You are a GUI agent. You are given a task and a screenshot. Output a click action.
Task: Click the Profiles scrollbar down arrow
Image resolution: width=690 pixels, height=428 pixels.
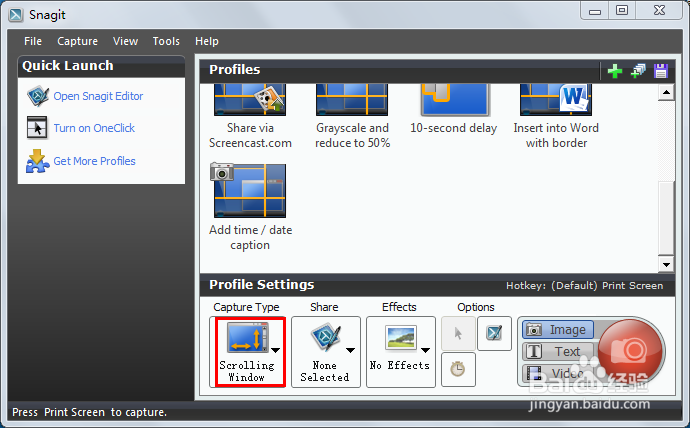tap(666, 265)
